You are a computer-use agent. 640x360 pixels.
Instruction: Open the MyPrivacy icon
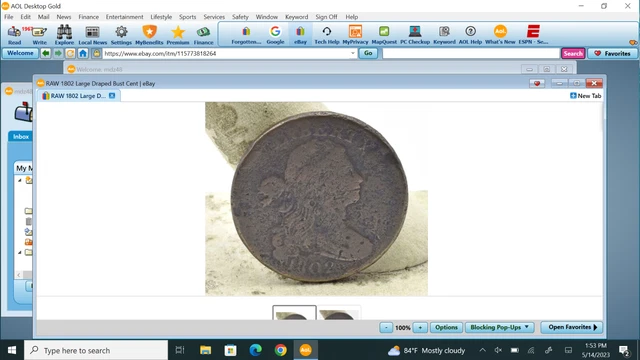(x=355, y=35)
